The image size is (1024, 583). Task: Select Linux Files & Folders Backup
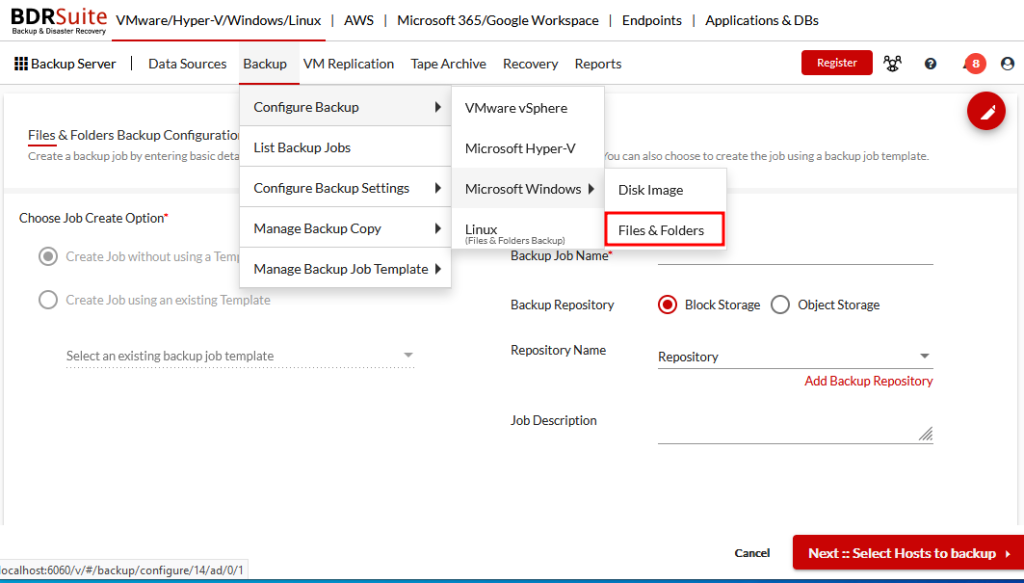point(528,232)
